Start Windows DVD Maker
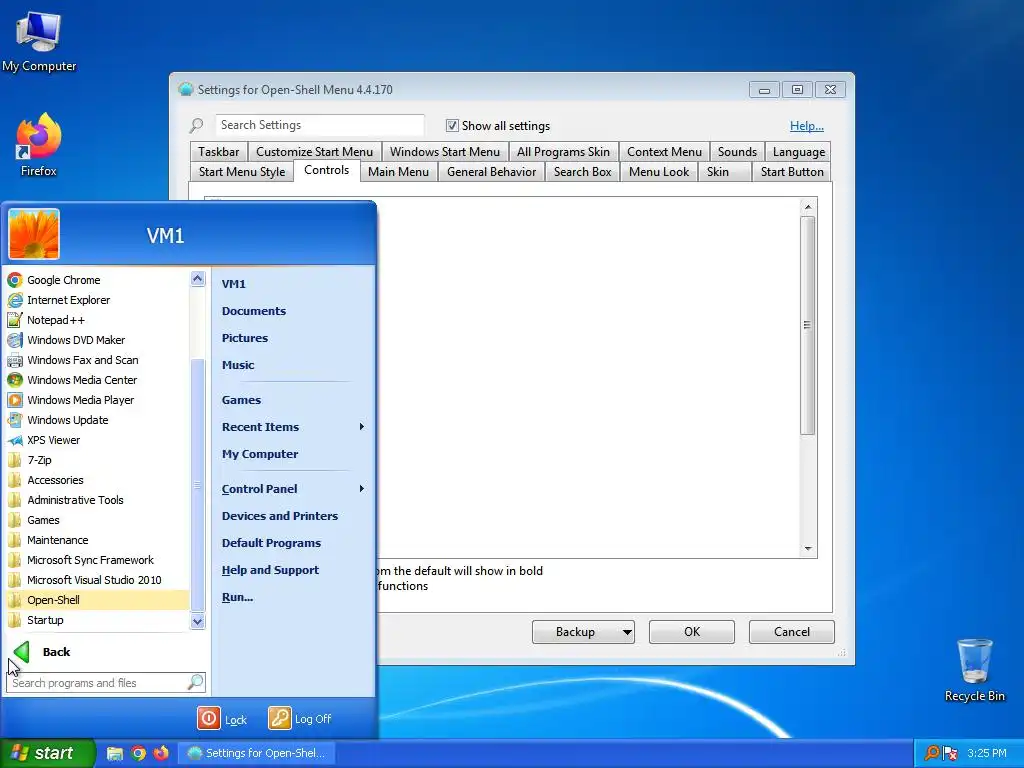The image size is (1024, 768). coord(97,340)
